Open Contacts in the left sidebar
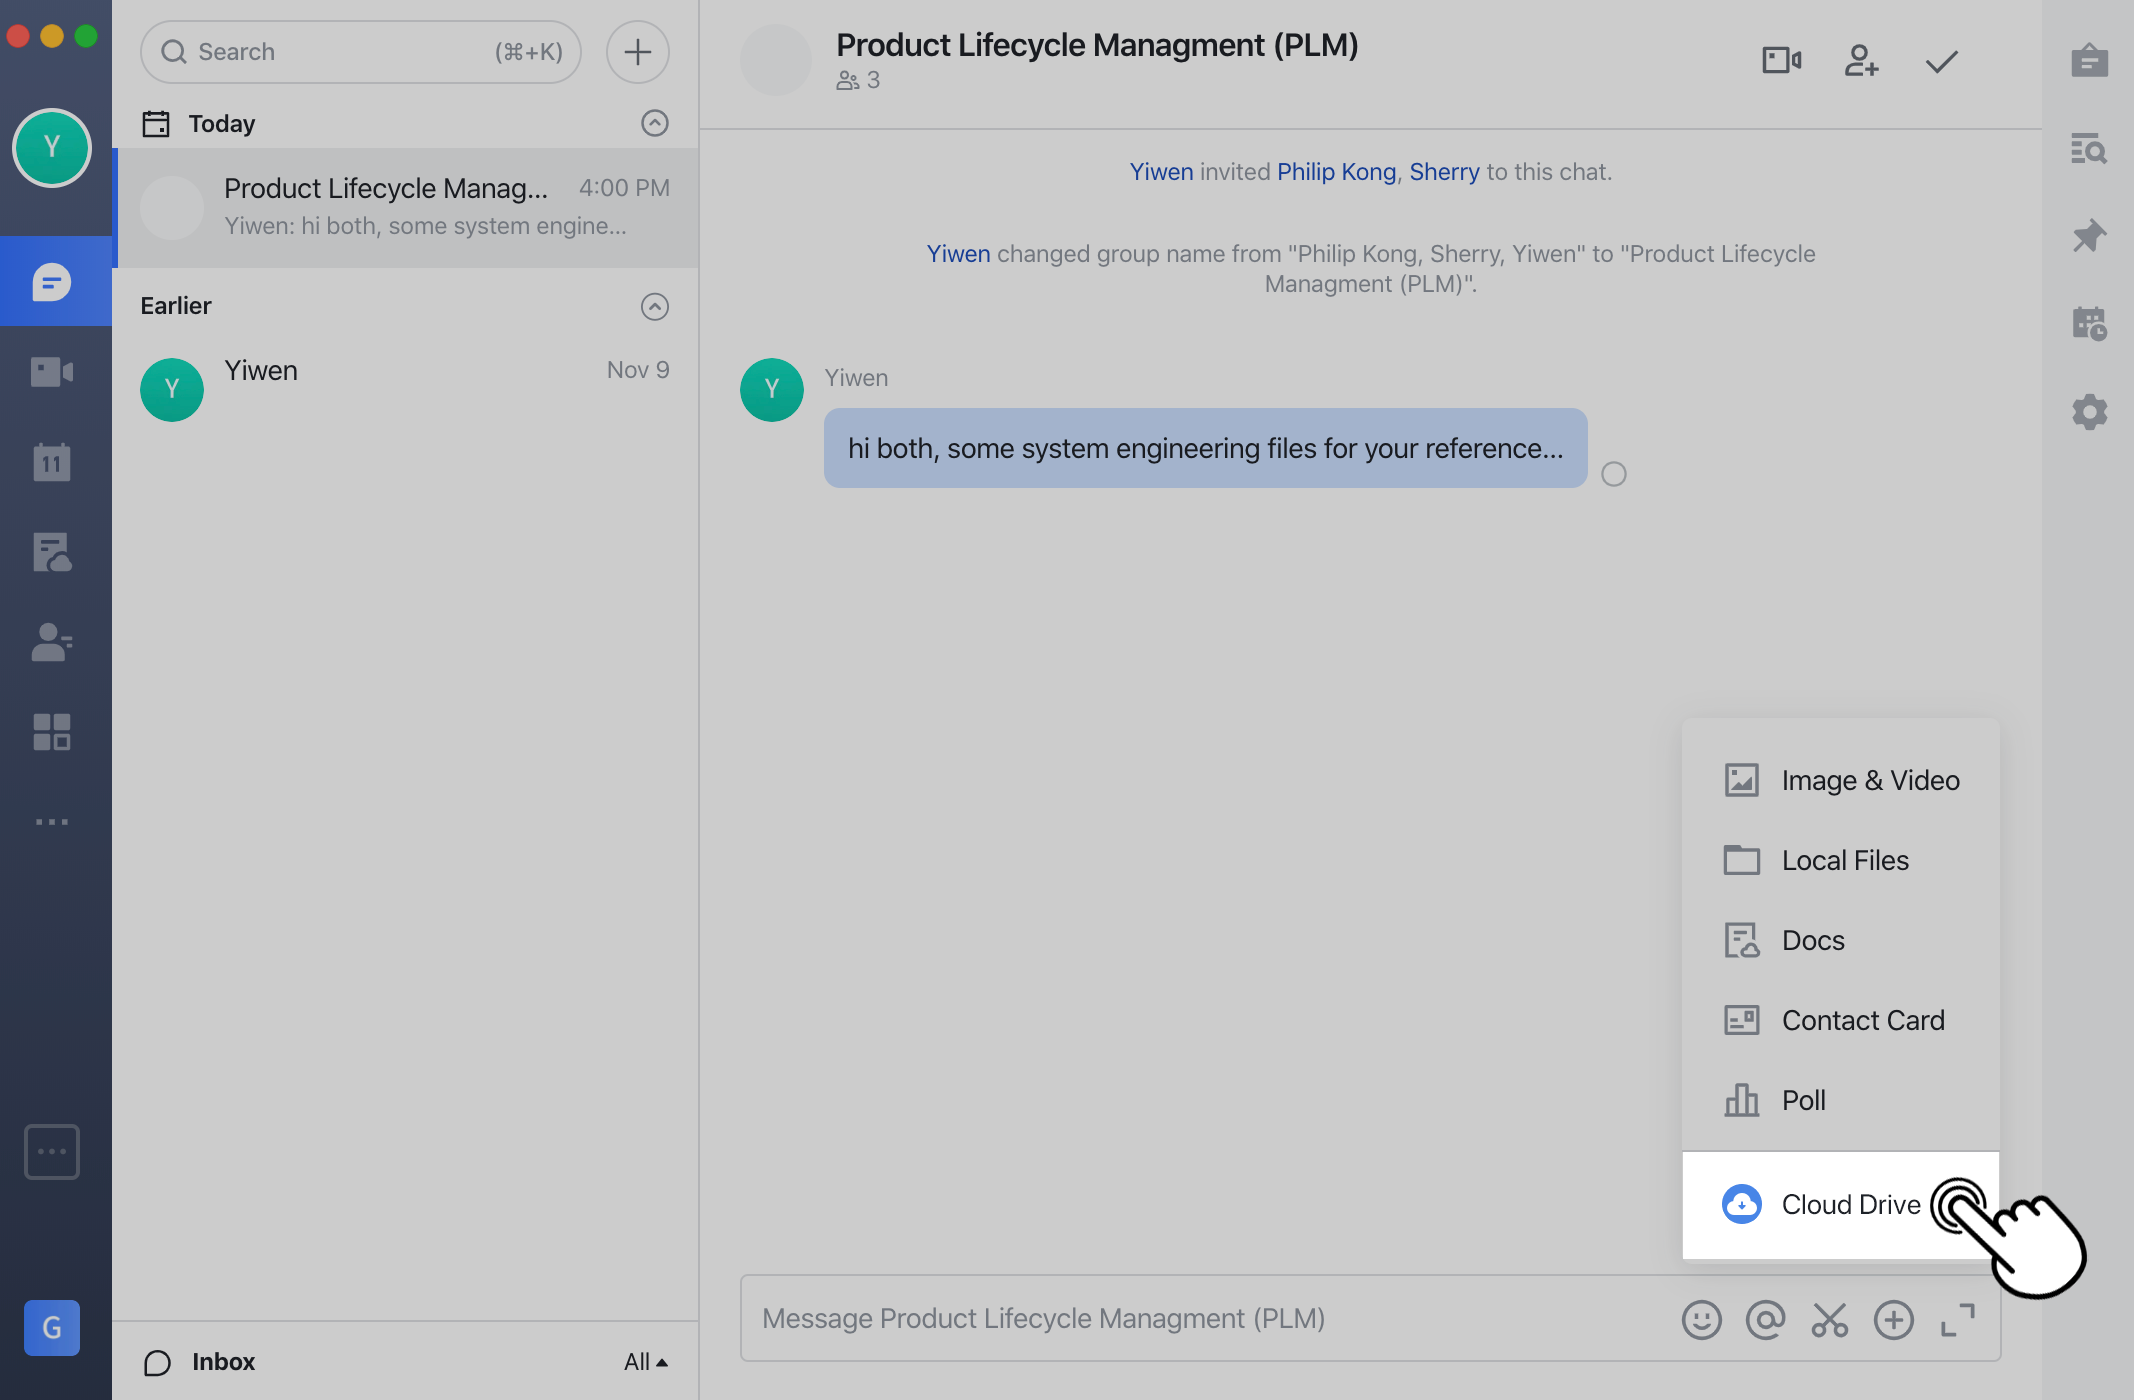The width and height of the screenshot is (2134, 1400). point(52,642)
